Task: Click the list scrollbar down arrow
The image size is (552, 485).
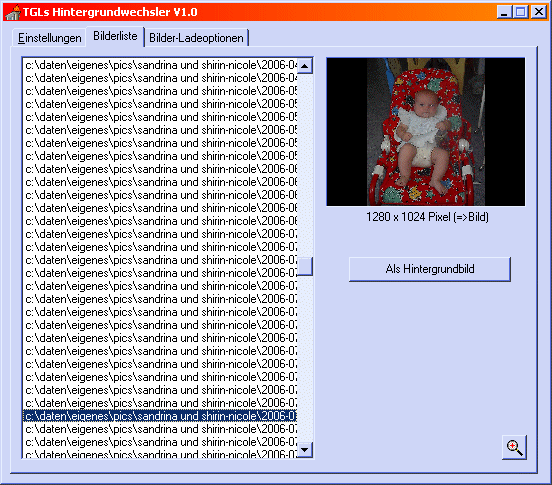Action: tap(305, 449)
